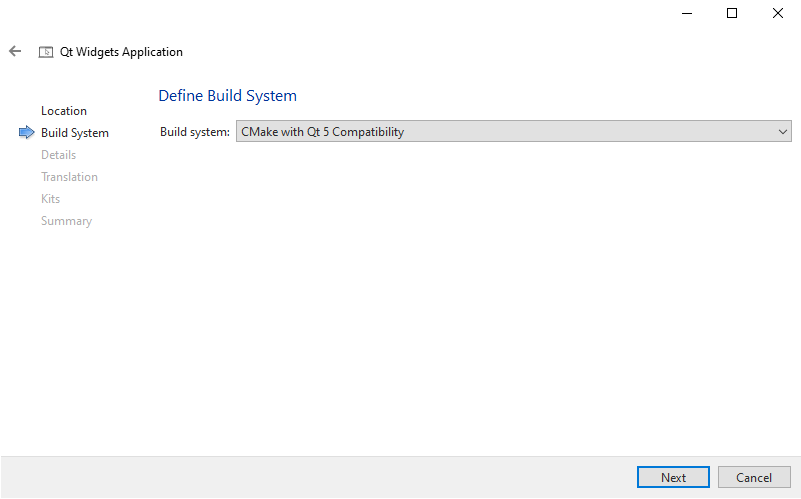The height and width of the screenshot is (499, 801).
Task: Close the wizard dialog window
Action: click(x=777, y=14)
